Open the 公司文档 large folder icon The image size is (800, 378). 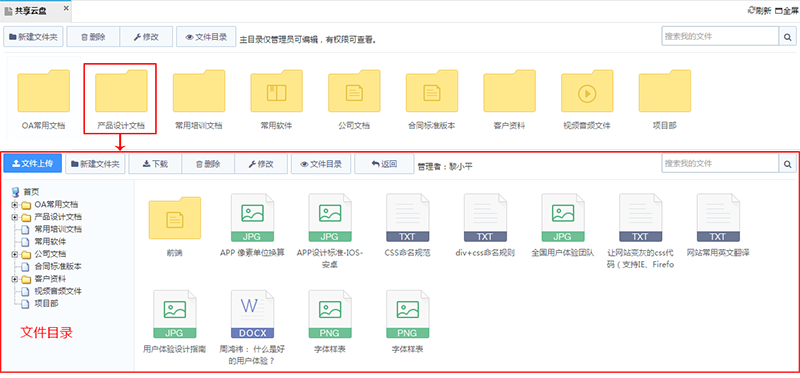(354, 90)
